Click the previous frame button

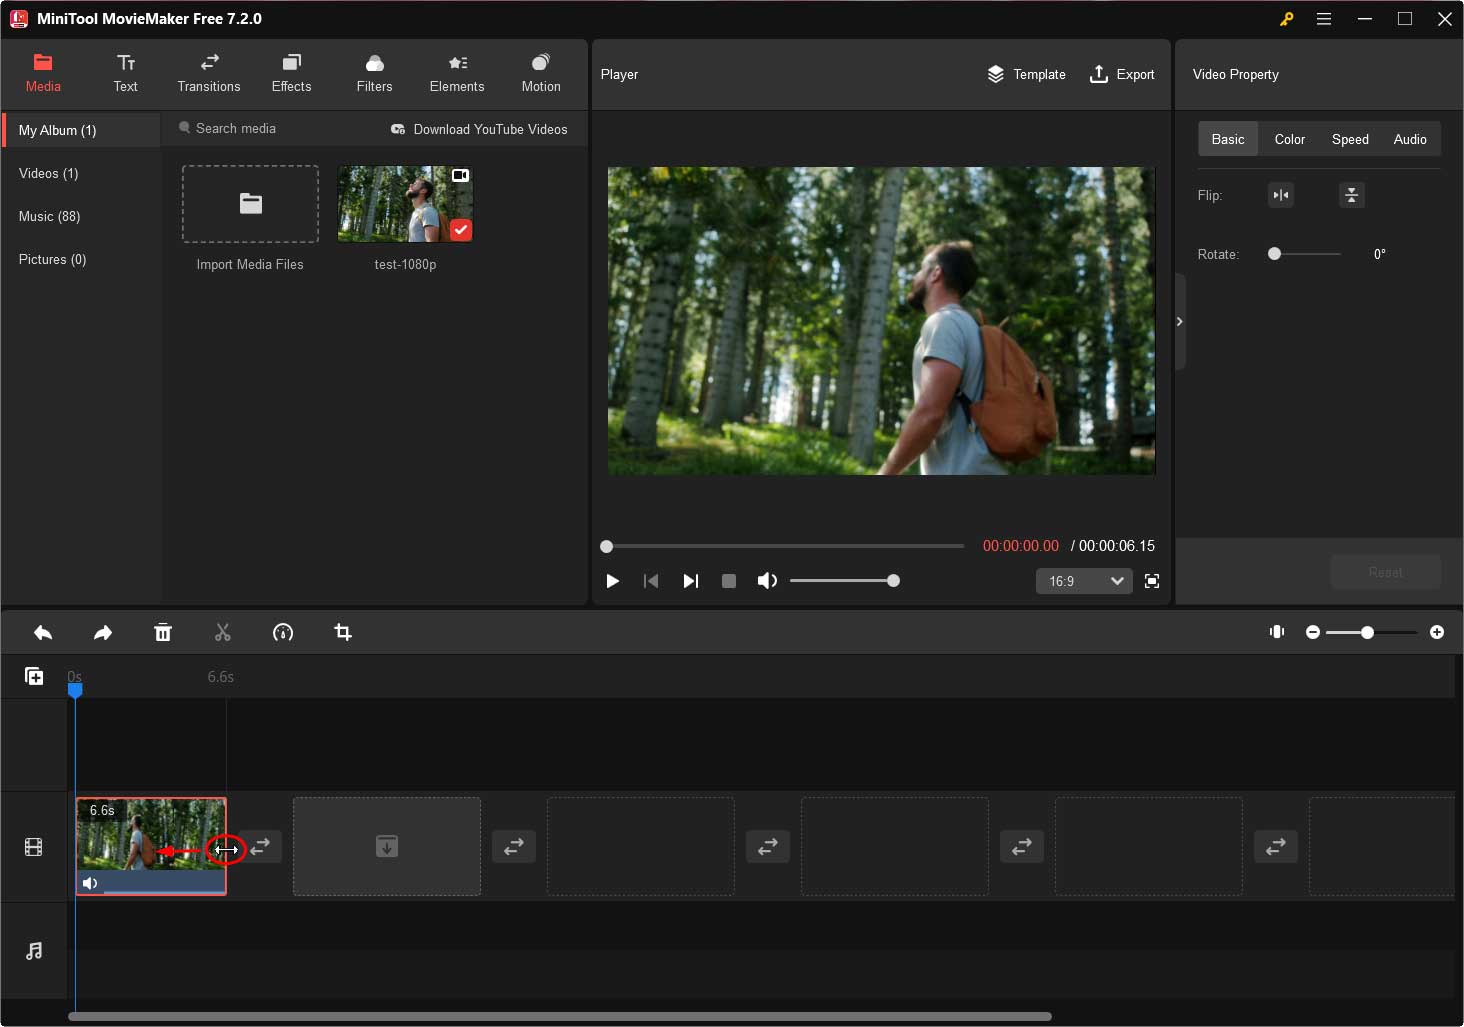651,581
